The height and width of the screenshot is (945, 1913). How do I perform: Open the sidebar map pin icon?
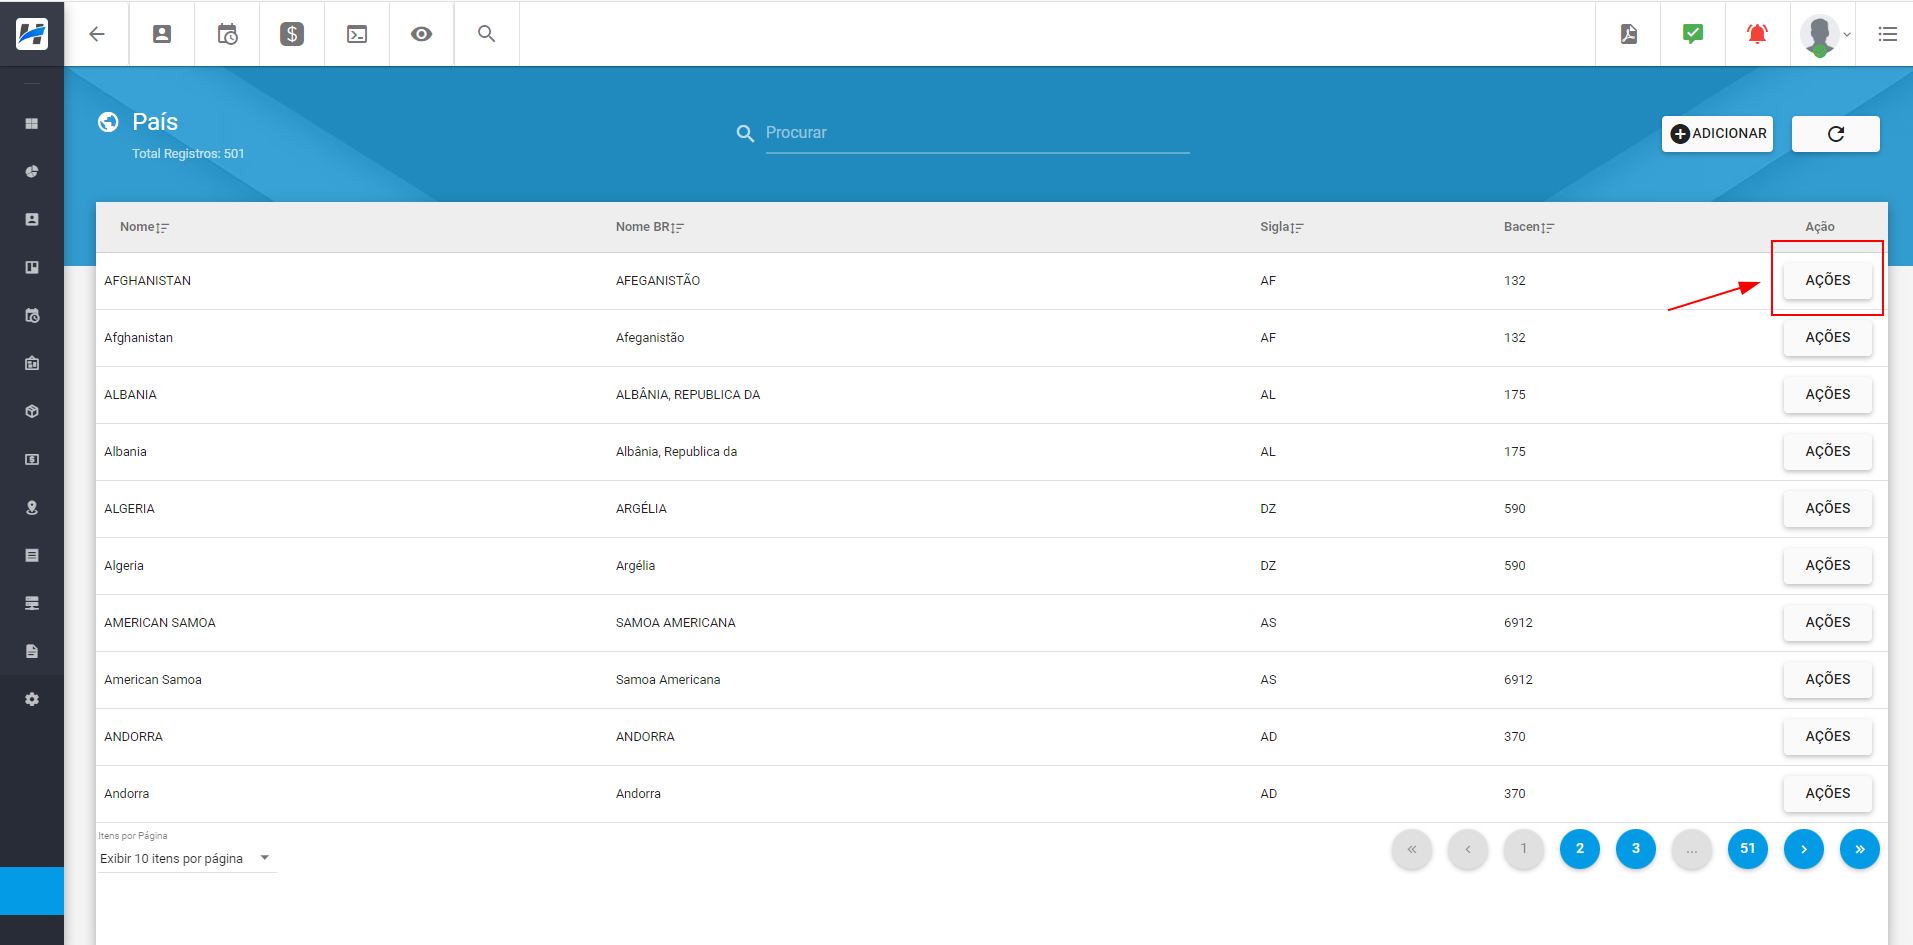(x=32, y=508)
